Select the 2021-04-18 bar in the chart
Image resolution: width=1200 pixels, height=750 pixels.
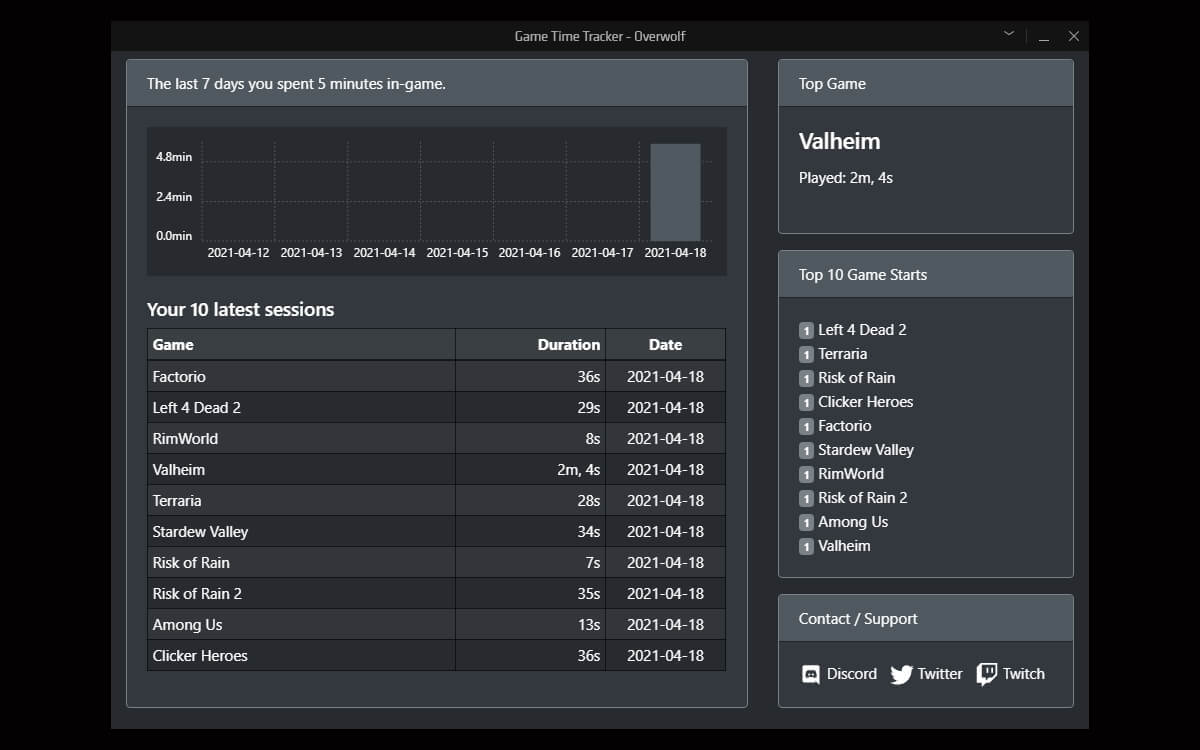(675, 192)
